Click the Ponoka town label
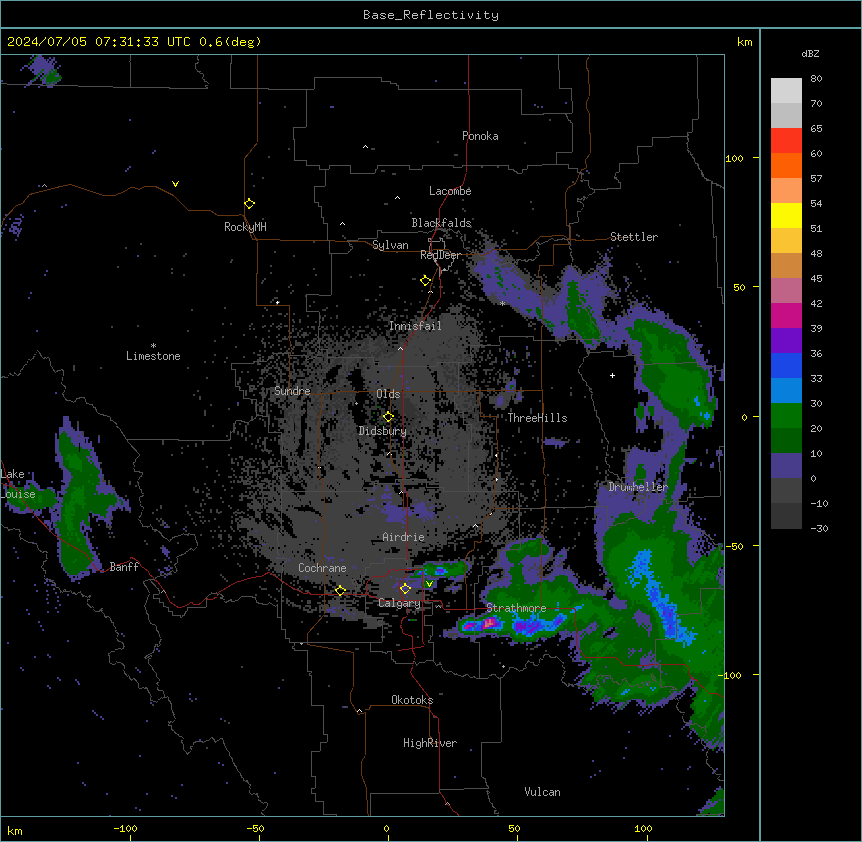This screenshot has width=862, height=842. (480, 136)
